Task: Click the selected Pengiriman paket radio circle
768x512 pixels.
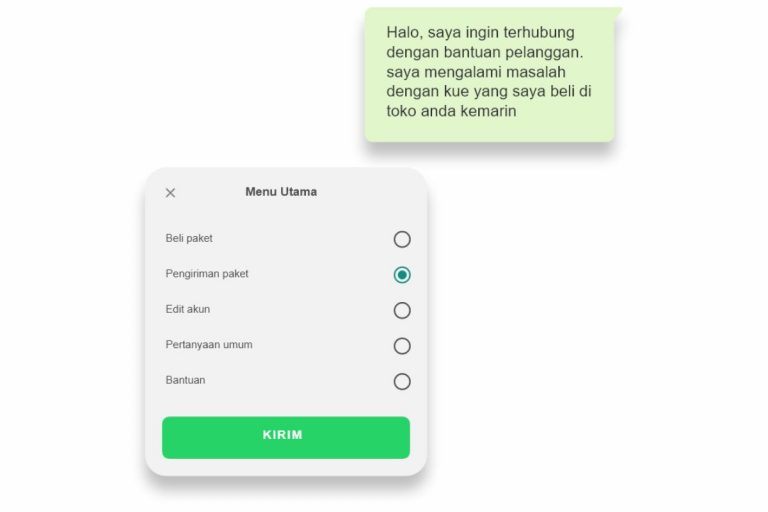Action: click(402, 275)
